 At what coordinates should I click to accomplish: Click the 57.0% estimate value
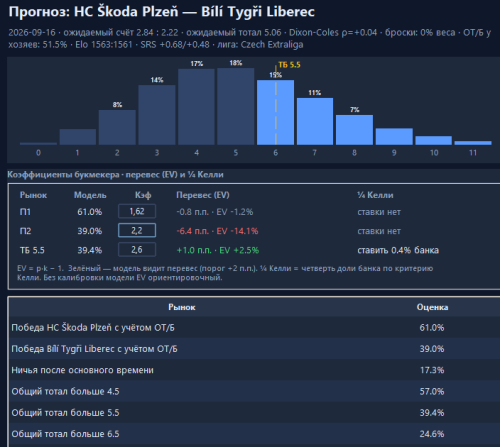pyautogui.click(x=432, y=391)
